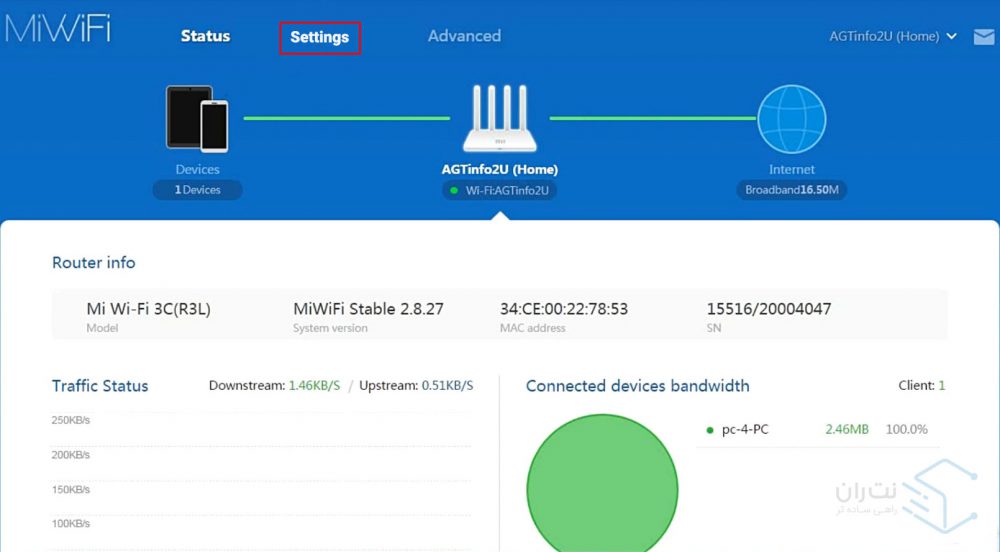The image size is (1000, 552).
Task: Click the green Wi-Fi status dot
Action: click(455, 190)
